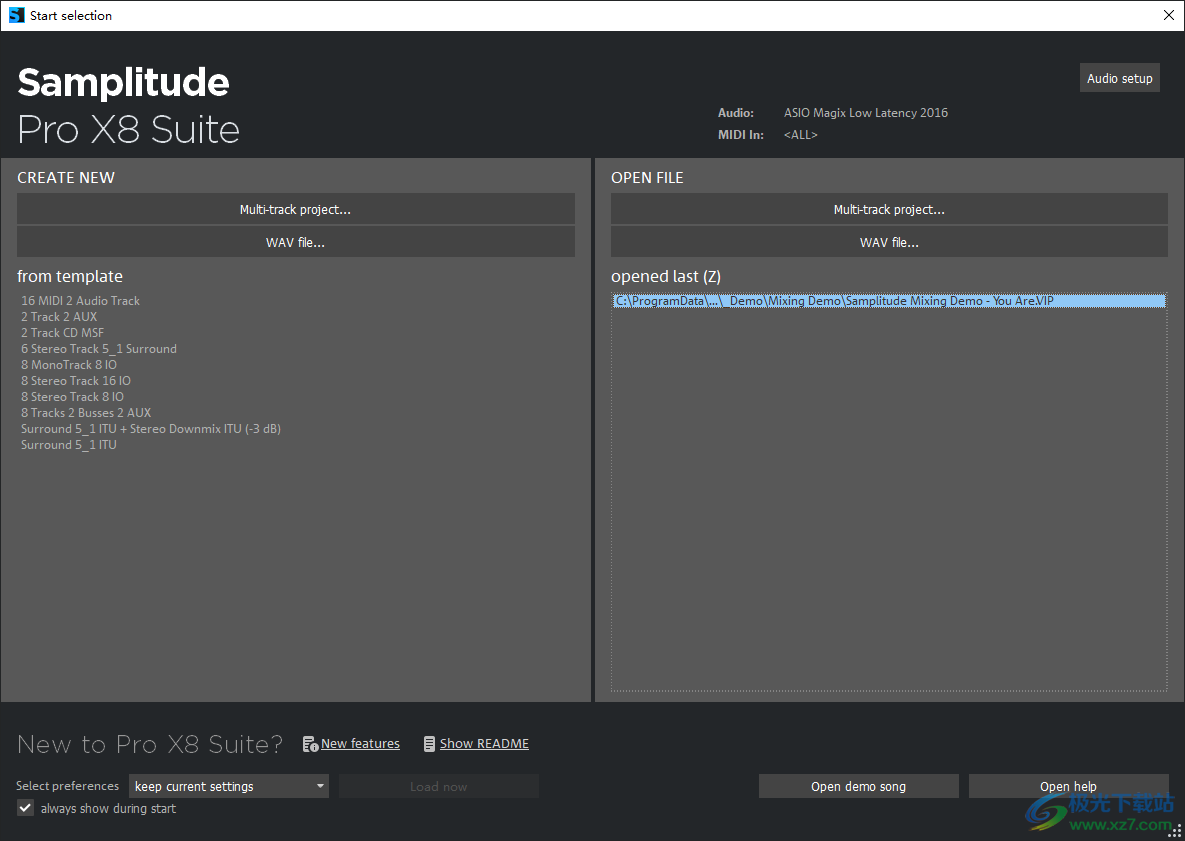Create new Multi-track project
This screenshot has height=841, width=1185.
[295, 209]
